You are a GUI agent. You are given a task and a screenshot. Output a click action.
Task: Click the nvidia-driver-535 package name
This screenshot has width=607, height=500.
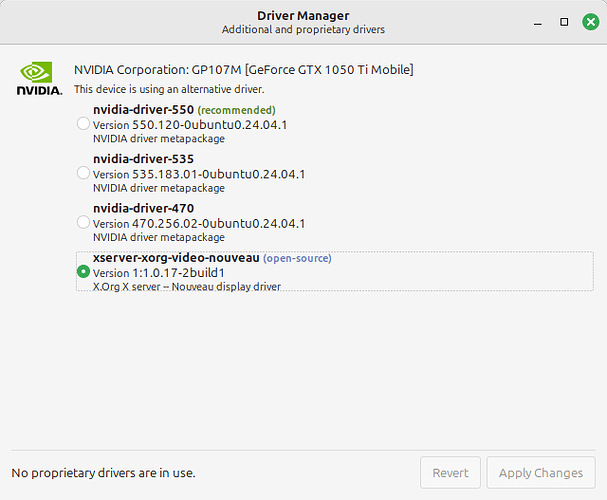point(143,159)
